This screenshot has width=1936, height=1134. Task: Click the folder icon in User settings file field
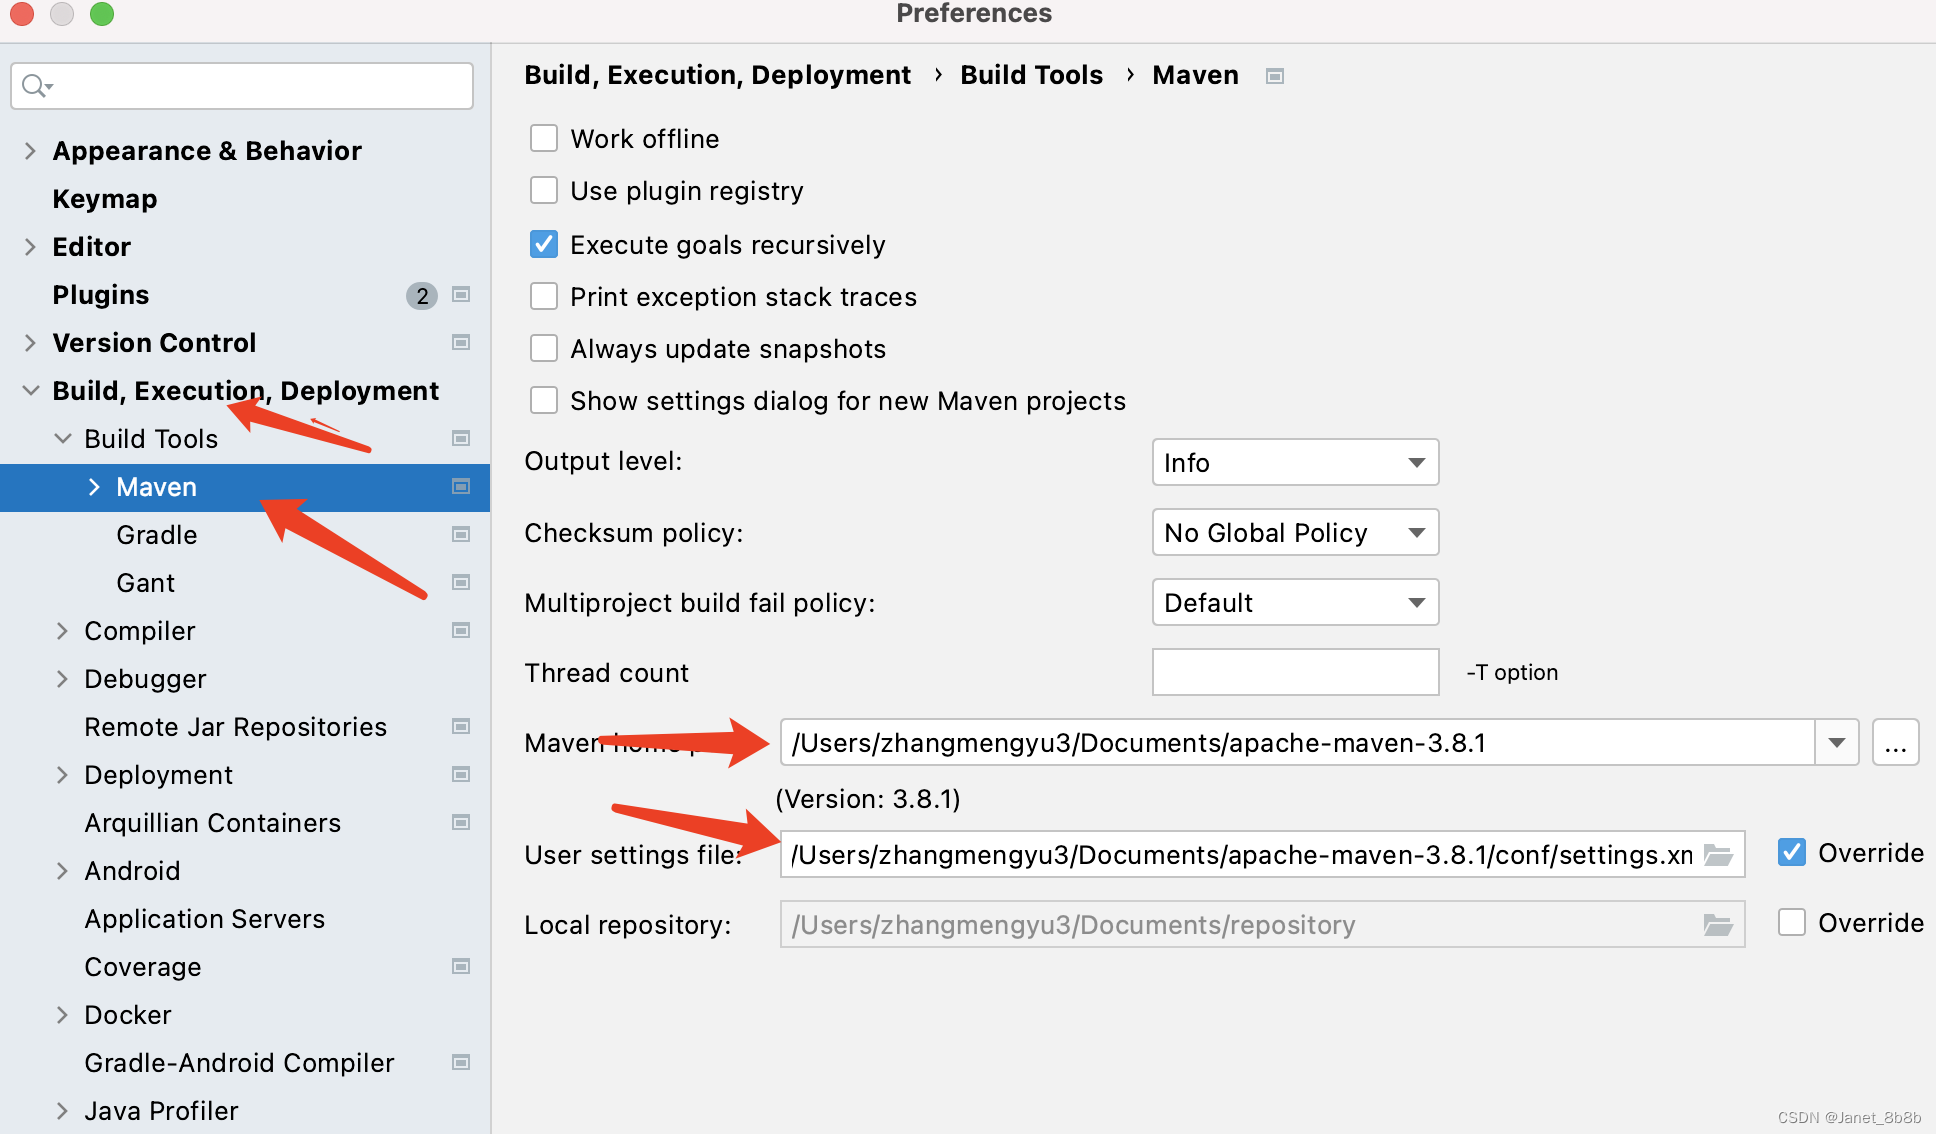coord(1718,855)
